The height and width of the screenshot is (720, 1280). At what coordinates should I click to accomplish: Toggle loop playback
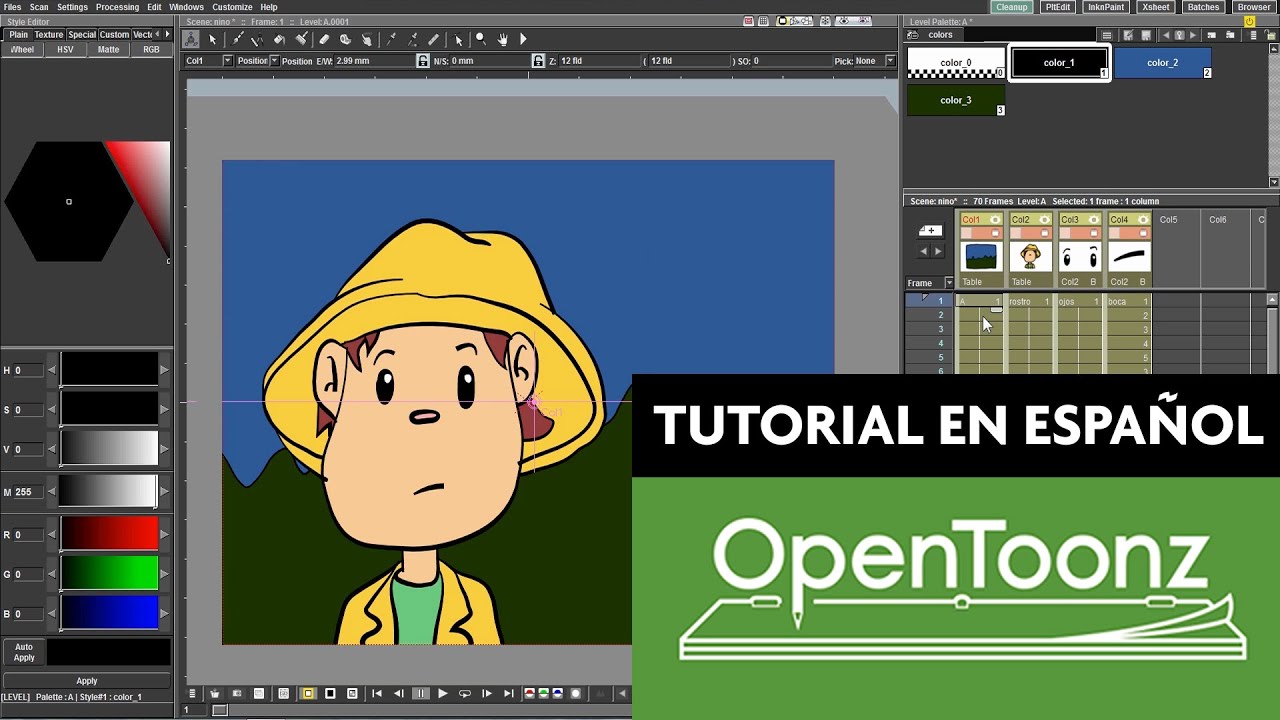click(465, 693)
